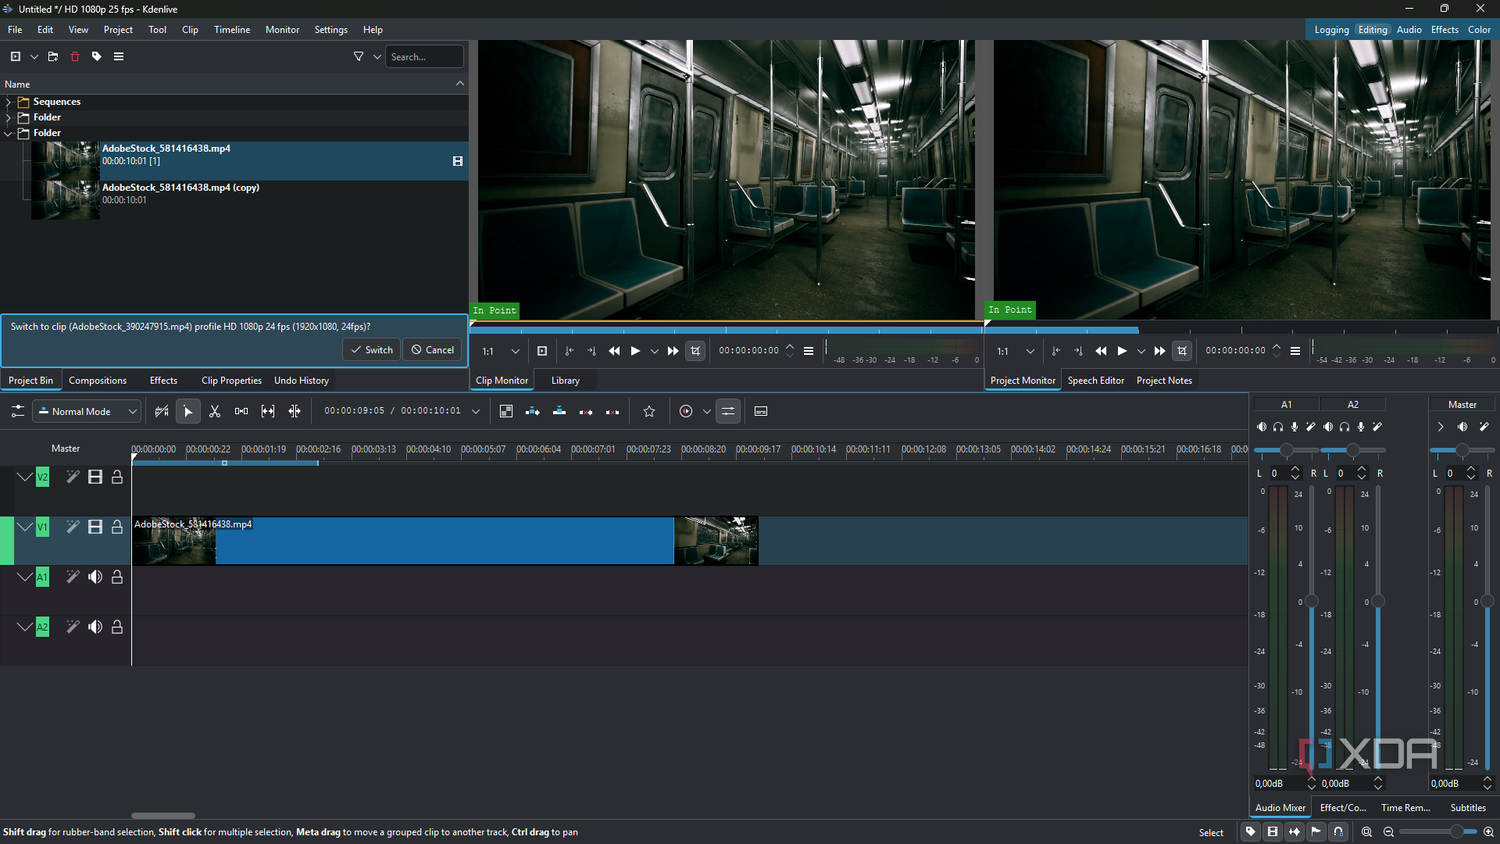Viewport: 1500px width, 844px height.
Task: Switch to the Compositions tab
Action: coord(97,380)
